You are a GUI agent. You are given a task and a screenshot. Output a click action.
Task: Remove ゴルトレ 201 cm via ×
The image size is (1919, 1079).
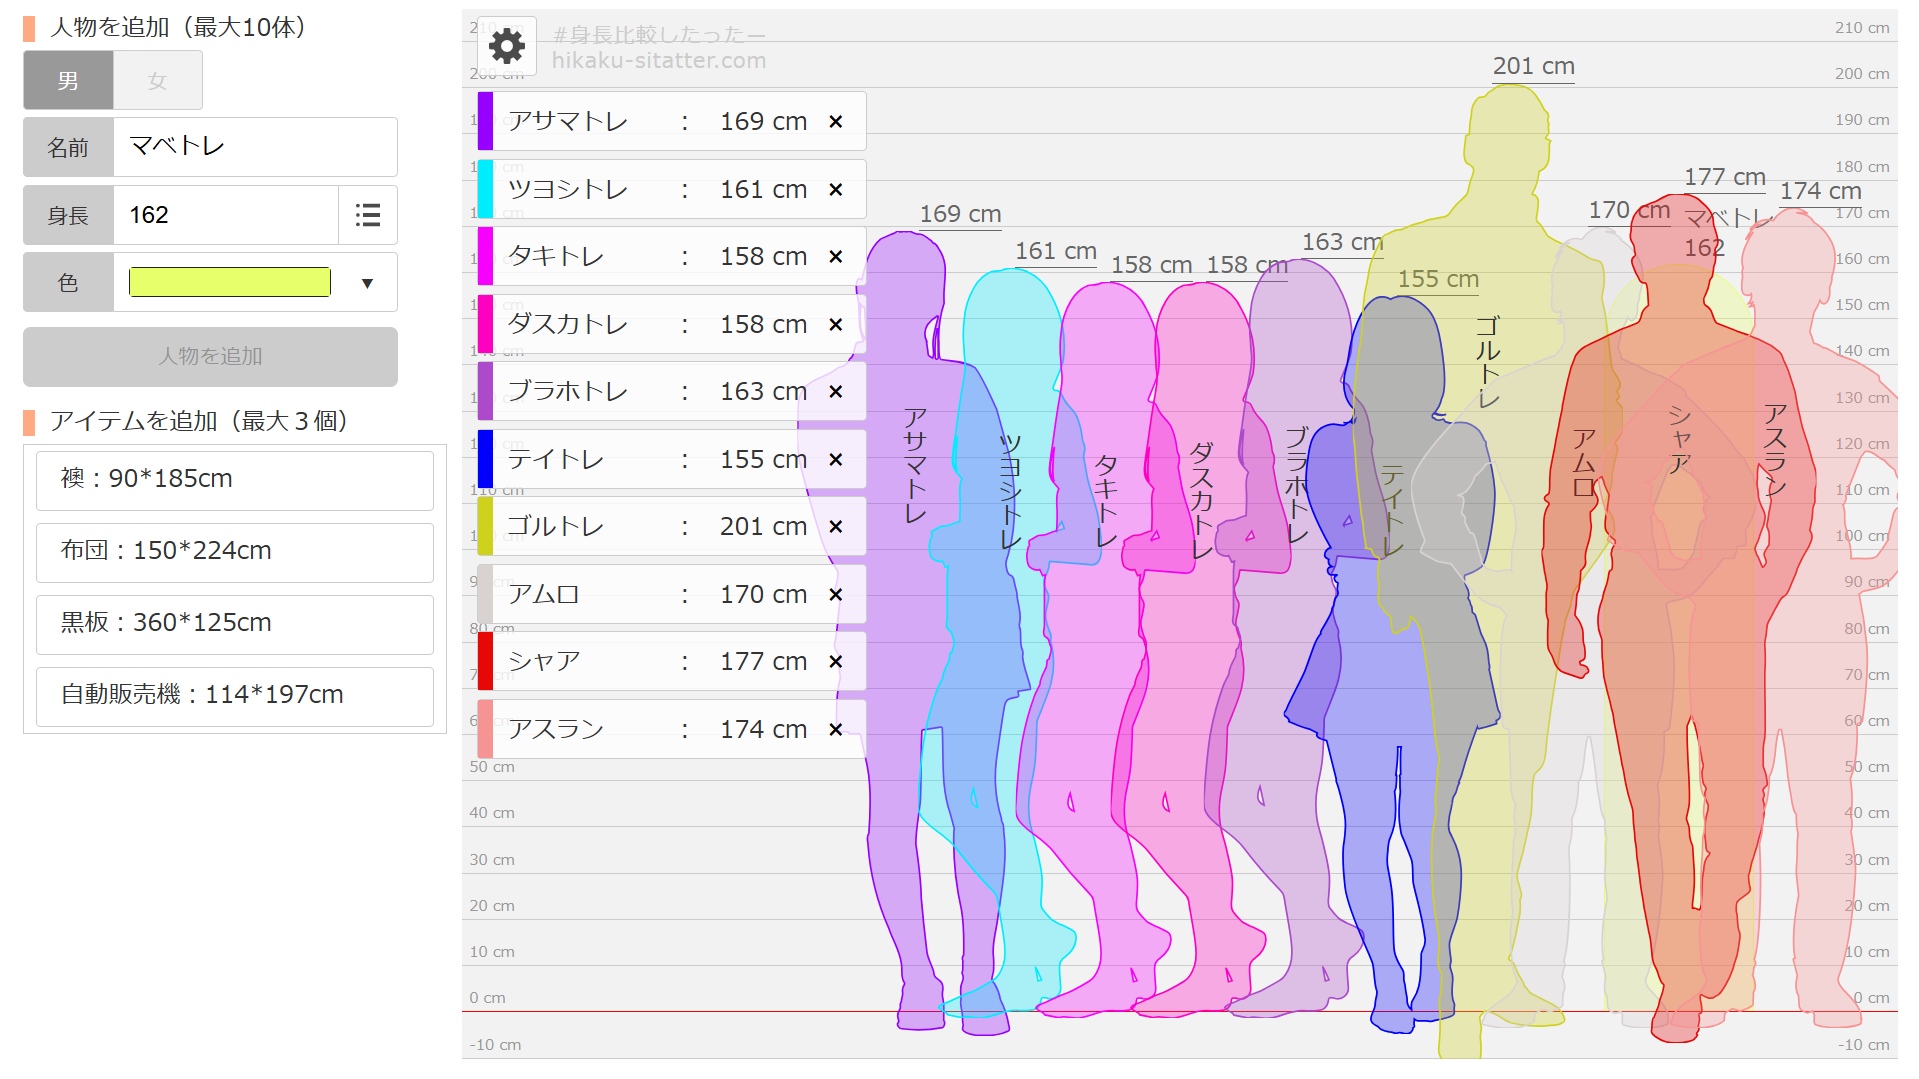836,527
